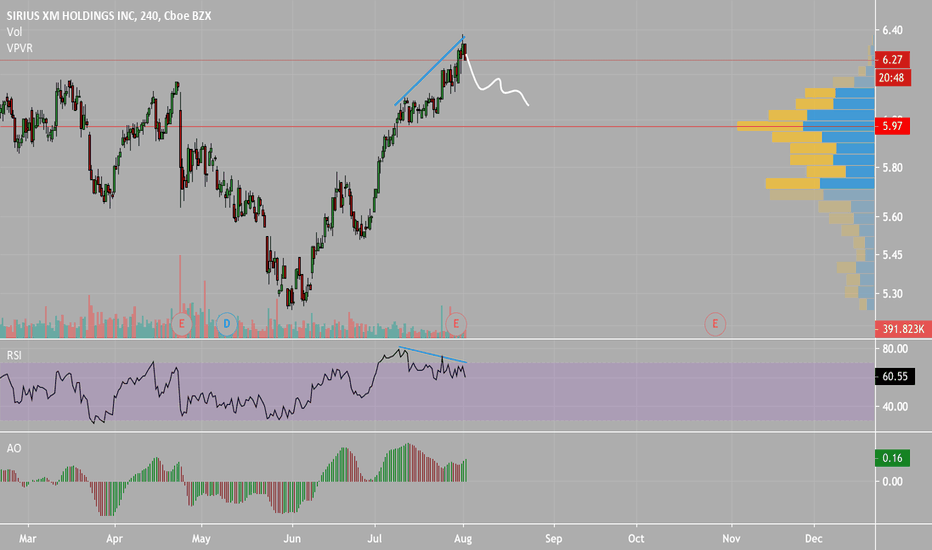Click the Jul label on time axis

[374, 539]
